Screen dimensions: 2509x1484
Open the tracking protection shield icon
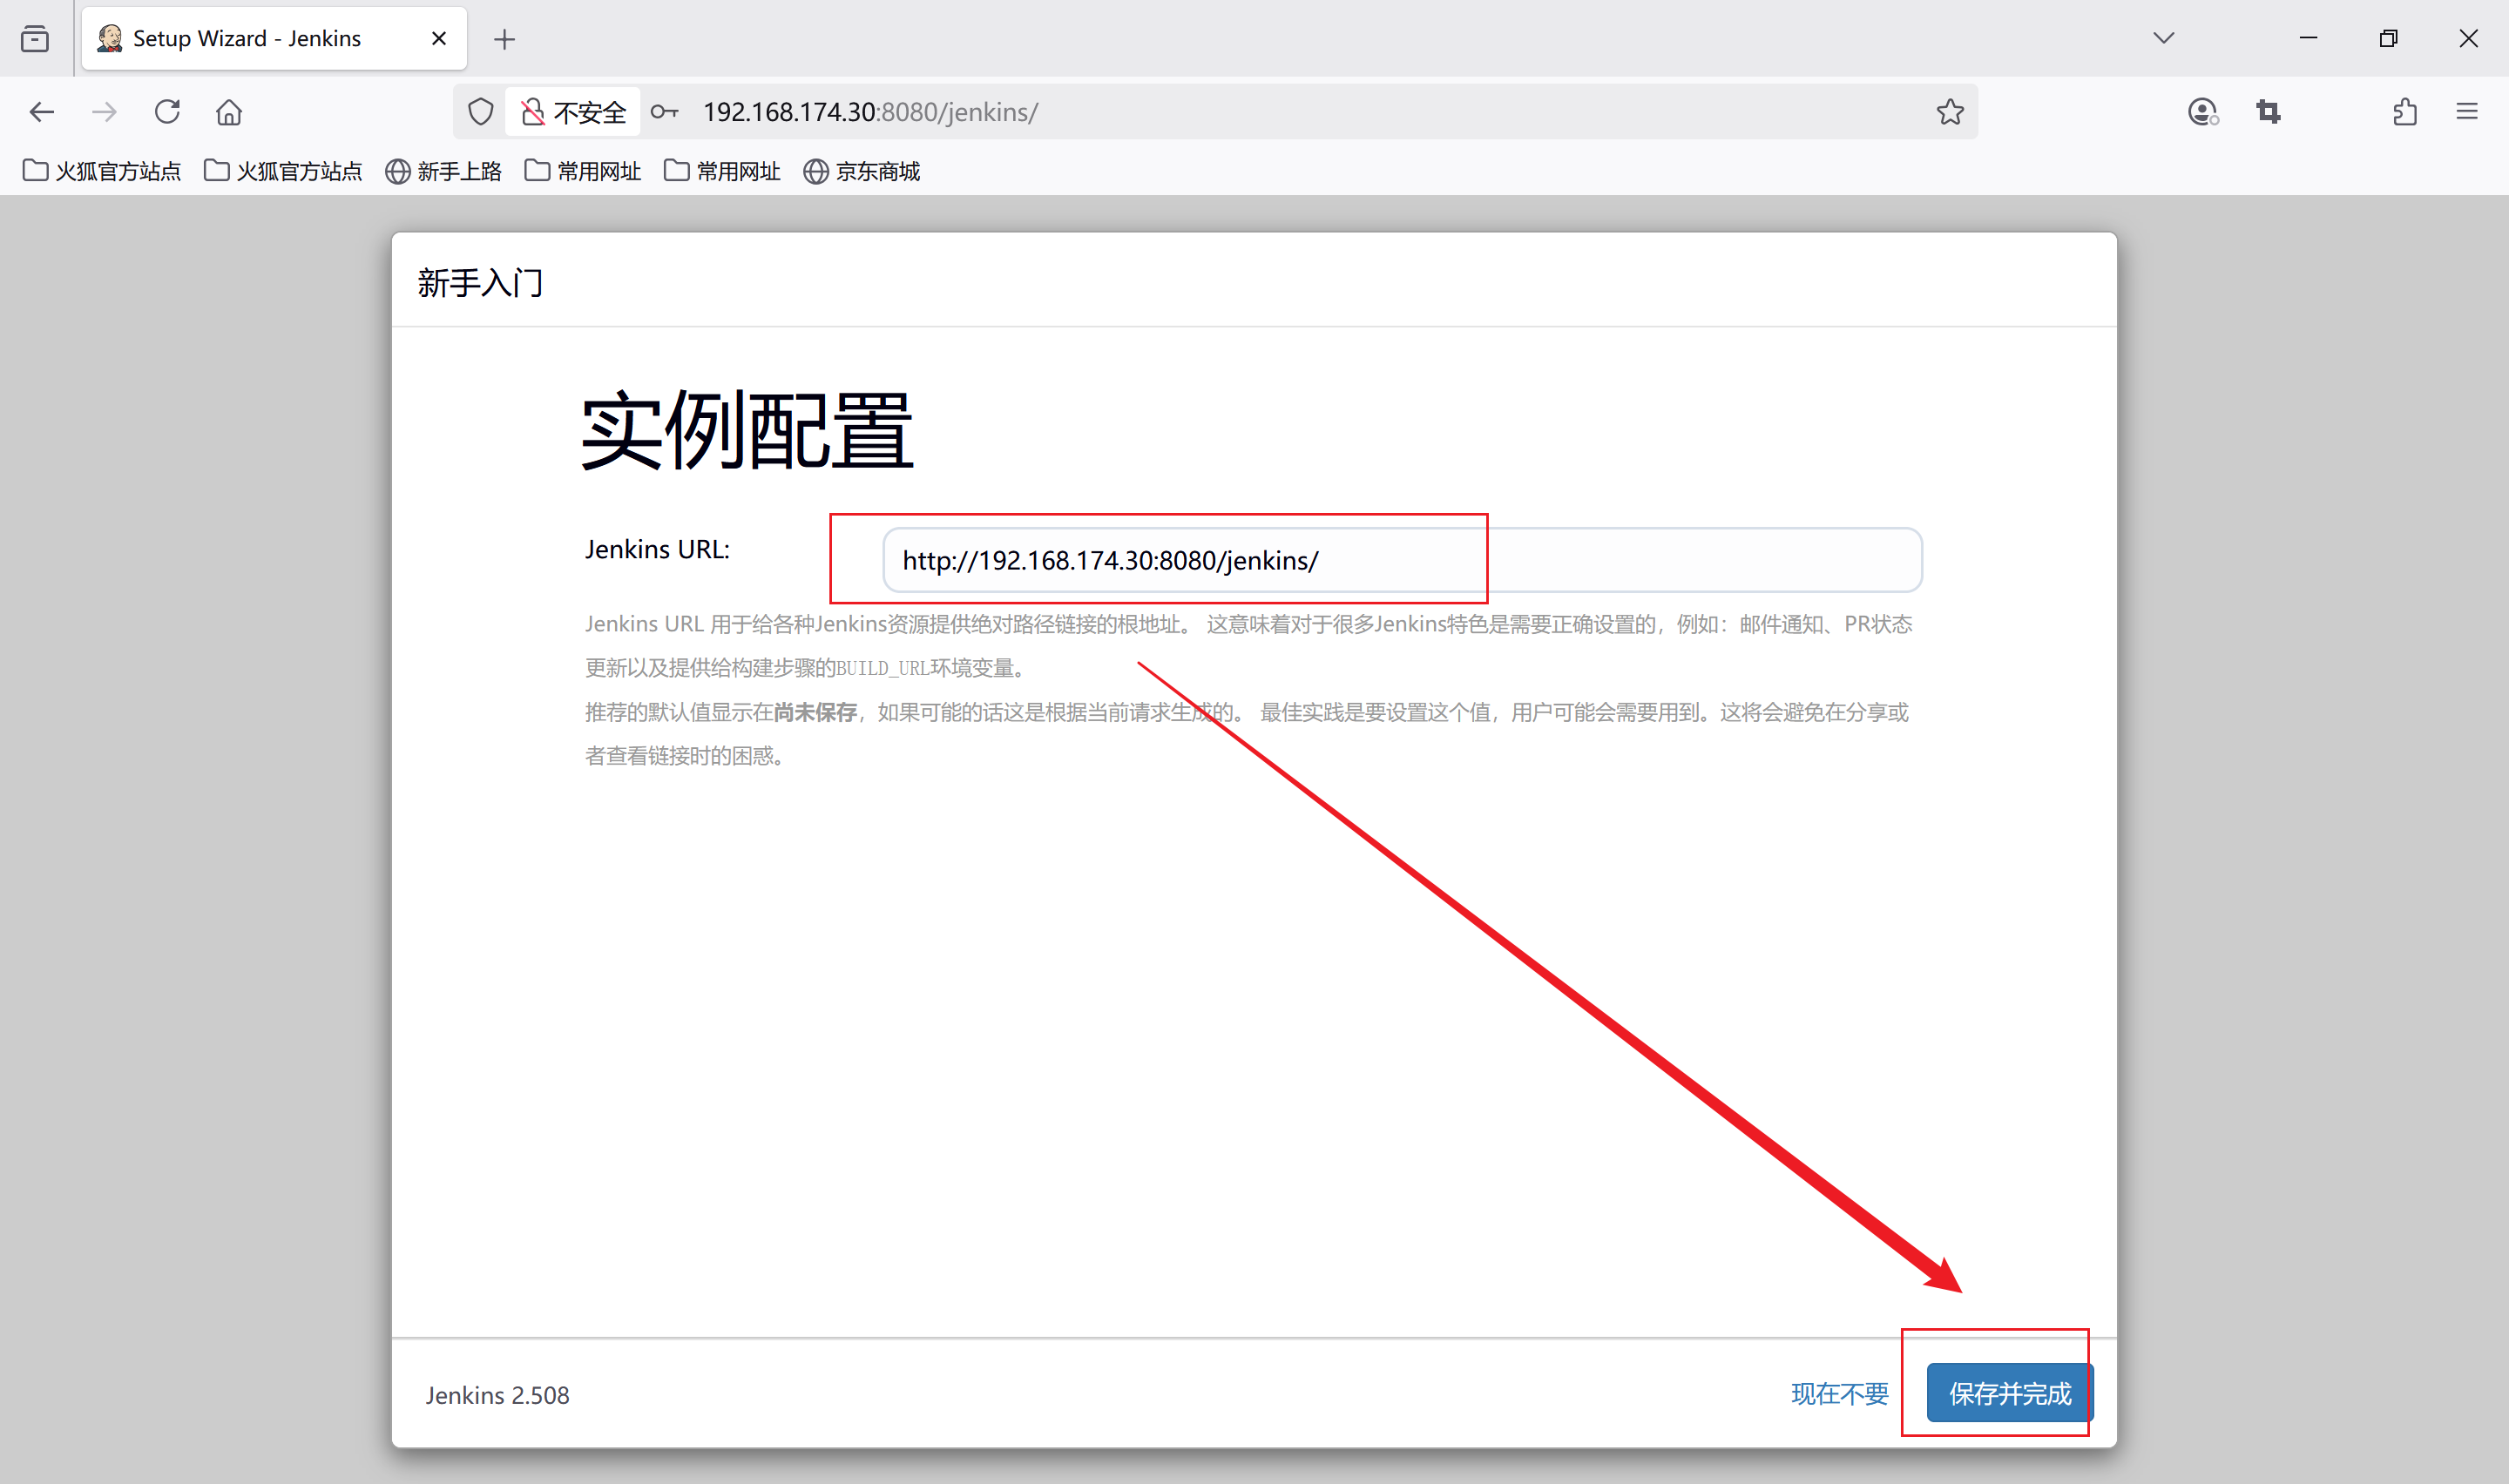click(x=481, y=112)
